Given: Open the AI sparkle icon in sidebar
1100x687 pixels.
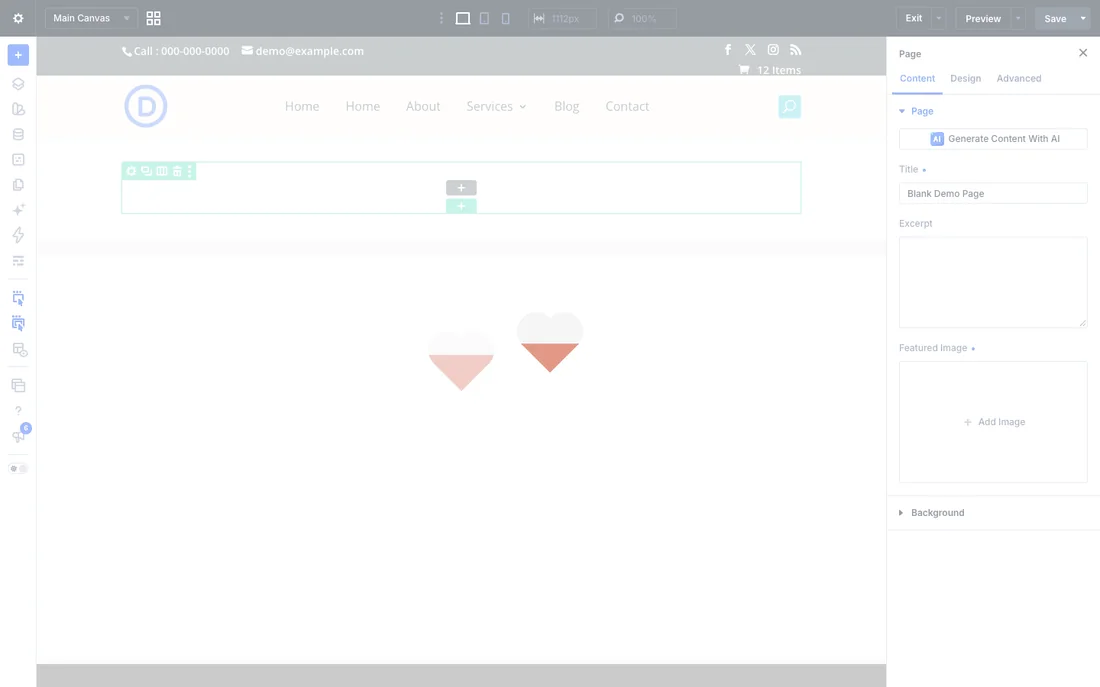Looking at the screenshot, I should pos(18,210).
